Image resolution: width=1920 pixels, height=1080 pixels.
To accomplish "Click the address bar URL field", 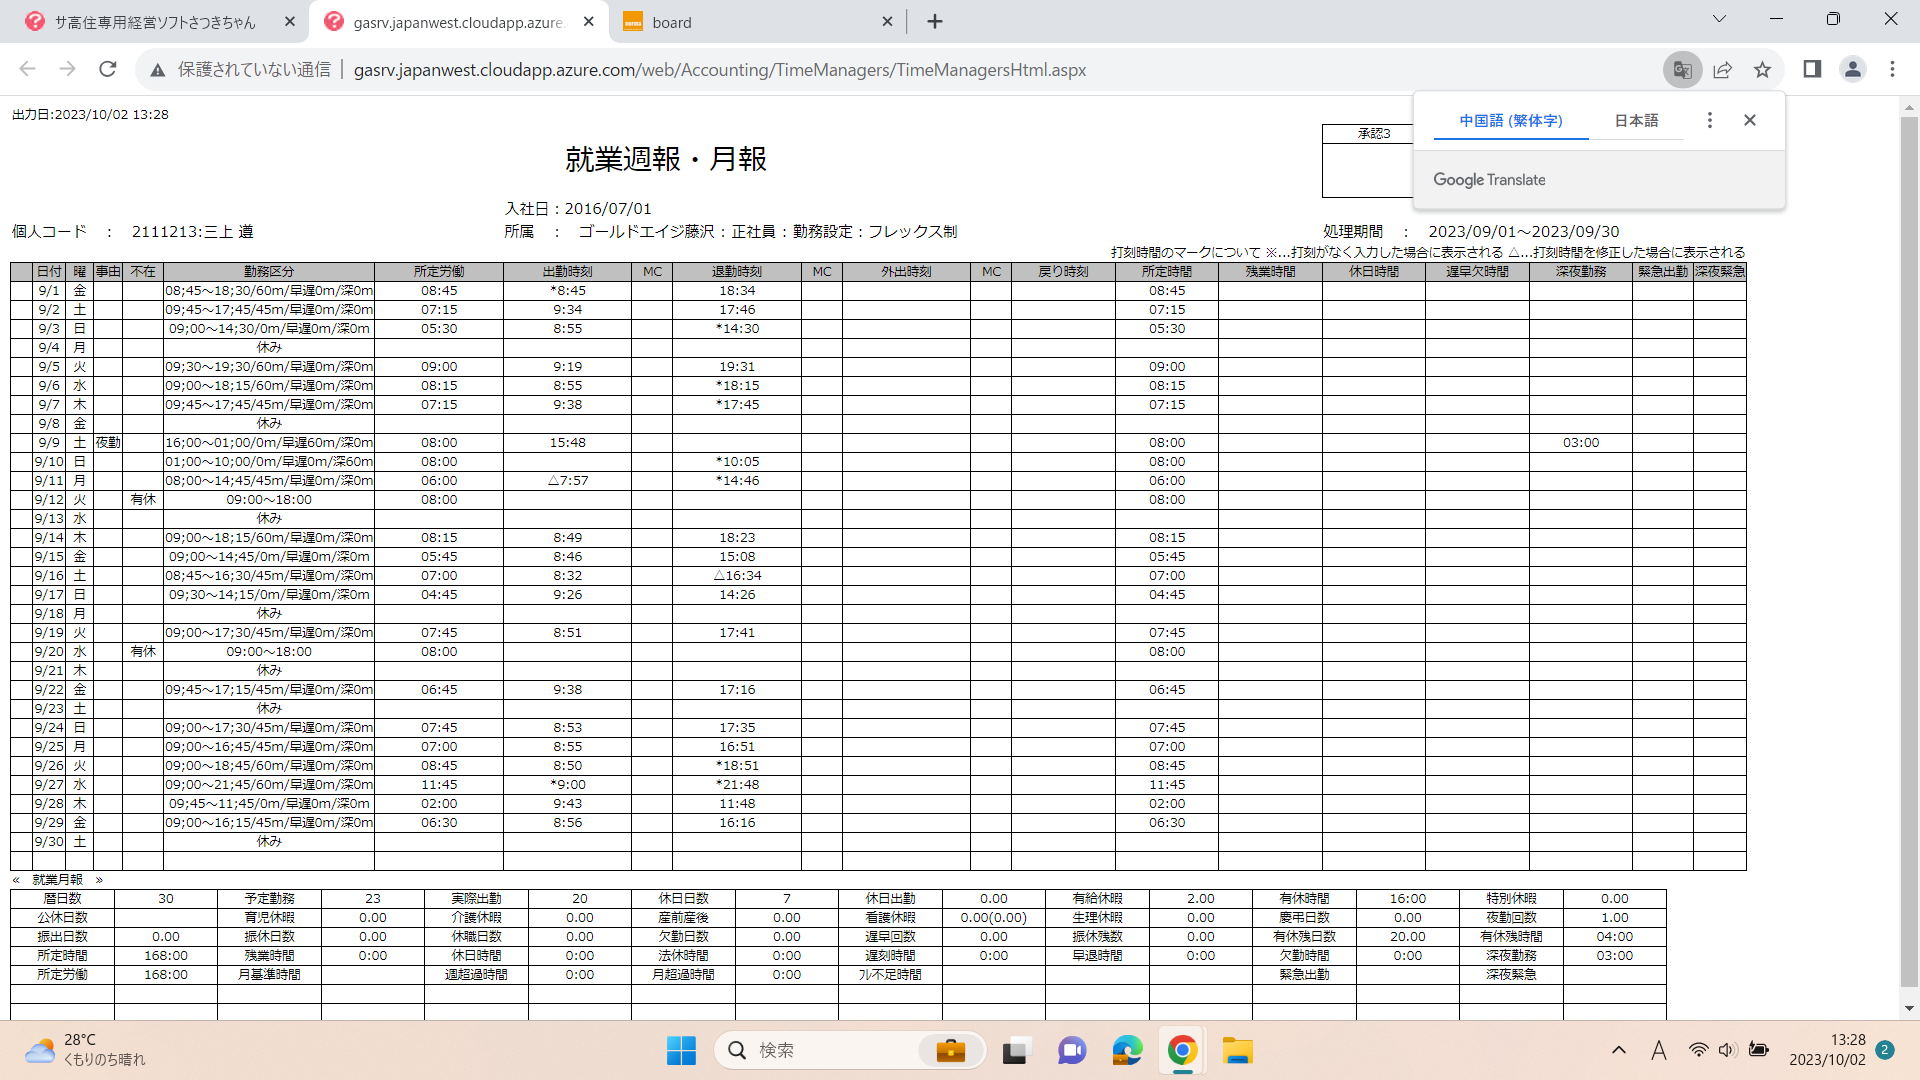I will pos(720,70).
